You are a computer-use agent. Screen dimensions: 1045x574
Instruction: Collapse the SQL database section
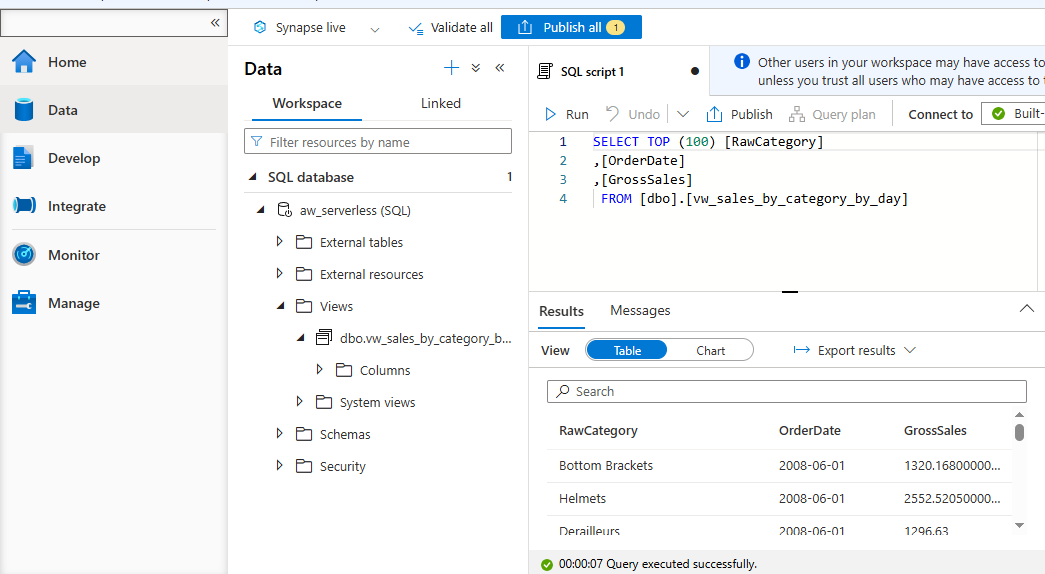(x=253, y=177)
